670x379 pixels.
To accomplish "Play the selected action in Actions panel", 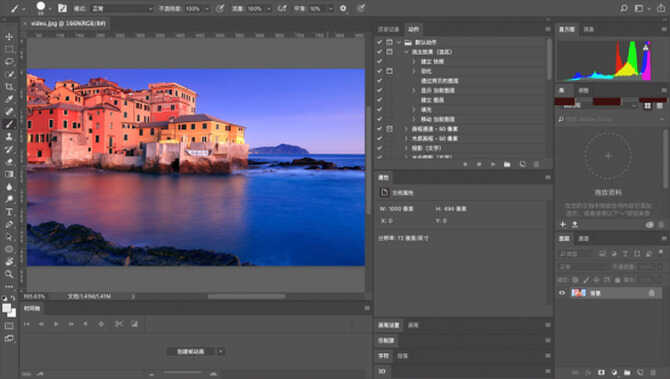I will 493,164.
